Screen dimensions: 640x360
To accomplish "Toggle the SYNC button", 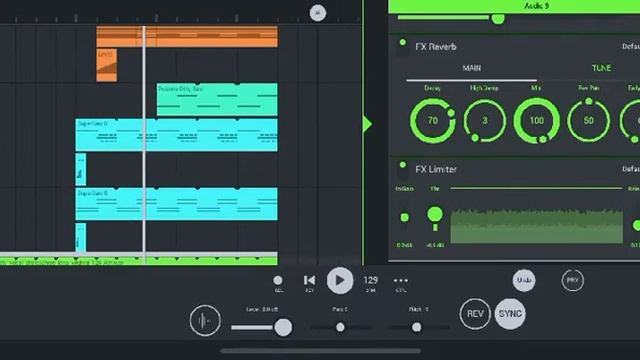I will 510,314.
